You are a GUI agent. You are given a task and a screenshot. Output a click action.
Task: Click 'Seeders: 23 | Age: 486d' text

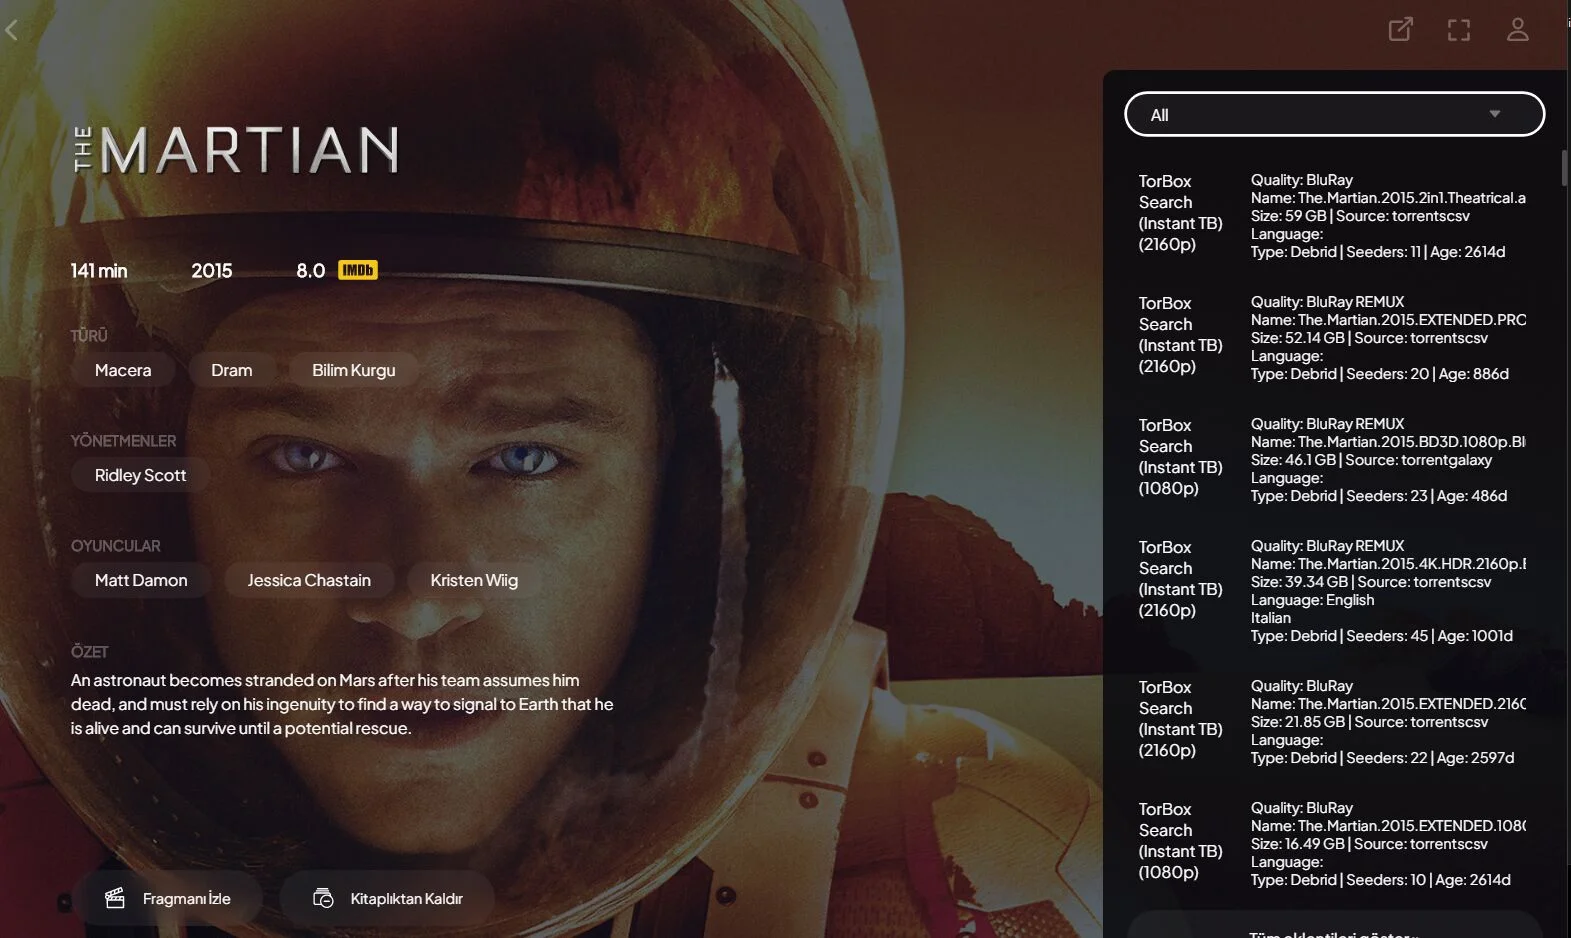click(x=1427, y=496)
